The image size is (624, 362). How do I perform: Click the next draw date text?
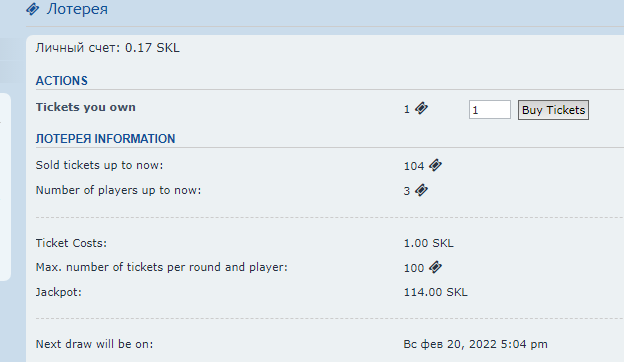pyautogui.click(x=476, y=344)
